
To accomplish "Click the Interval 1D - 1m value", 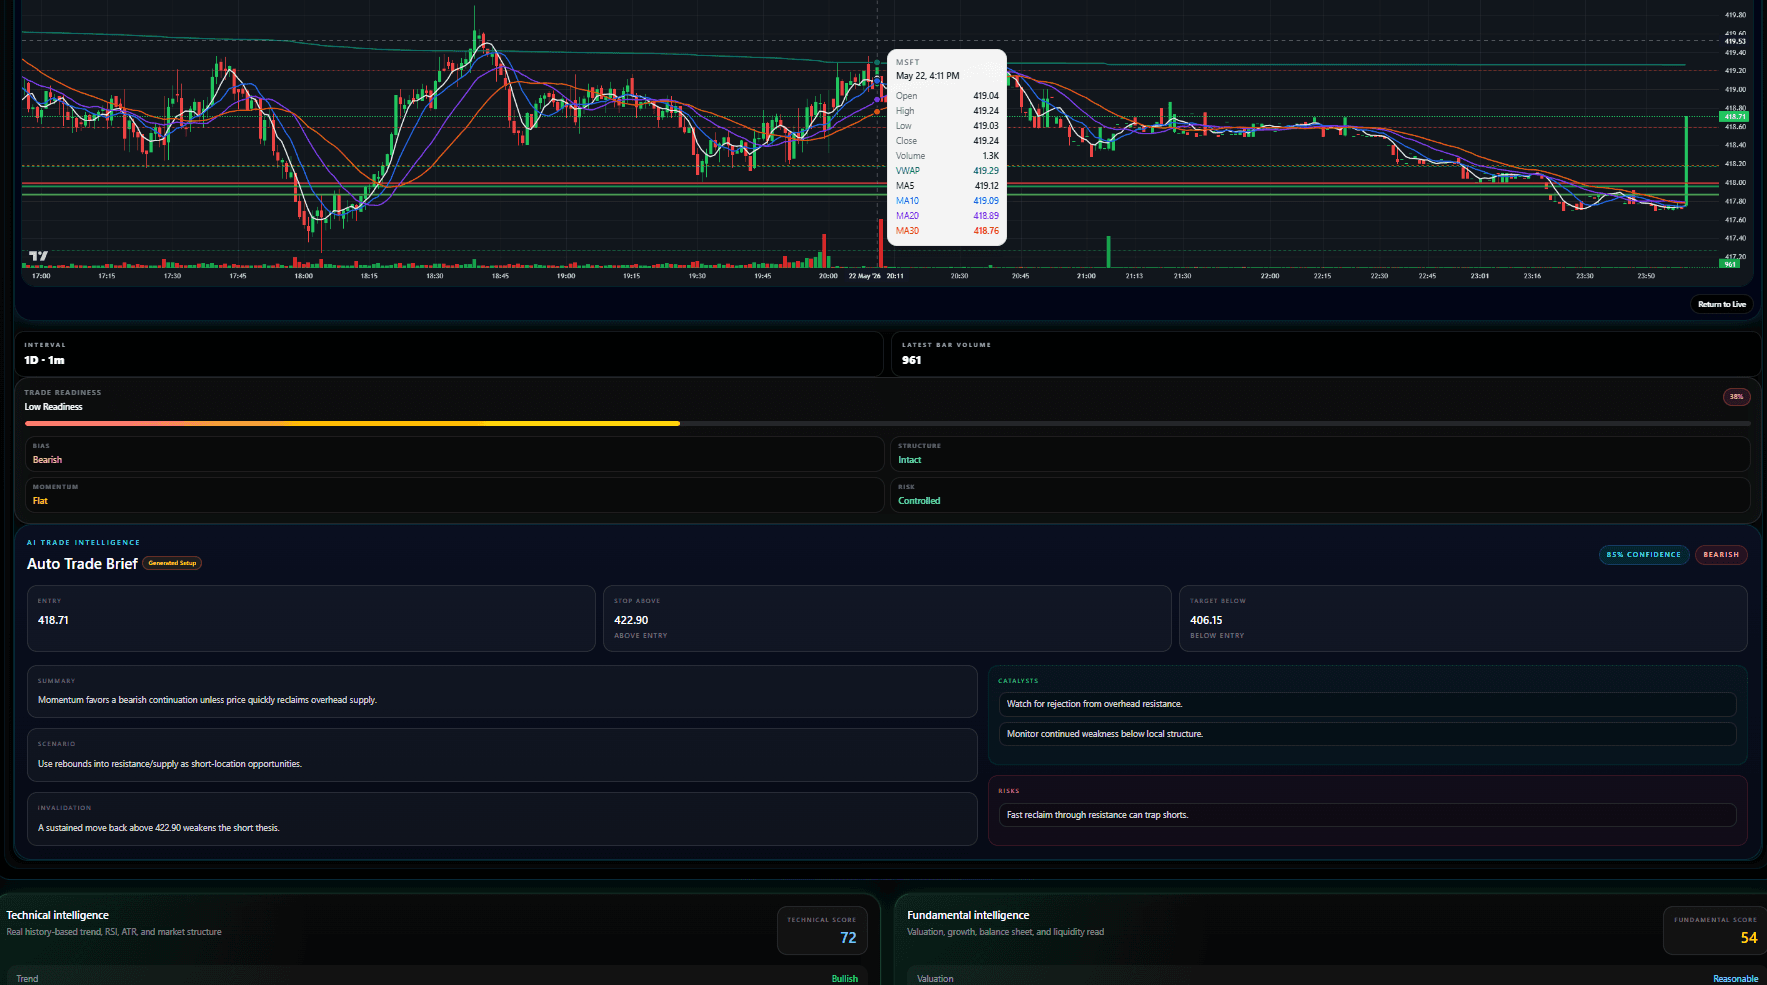I will point(44,360).
